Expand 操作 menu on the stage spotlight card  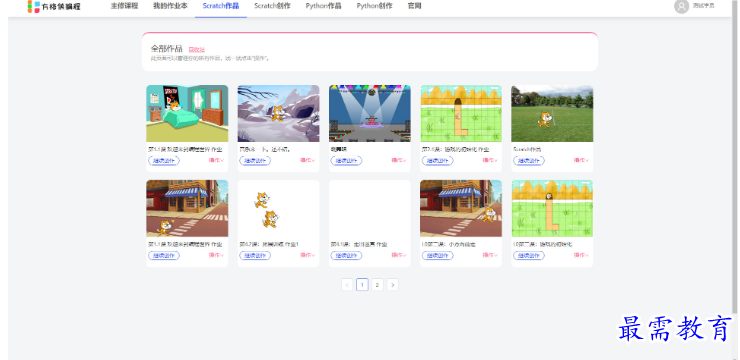(399, 160)
